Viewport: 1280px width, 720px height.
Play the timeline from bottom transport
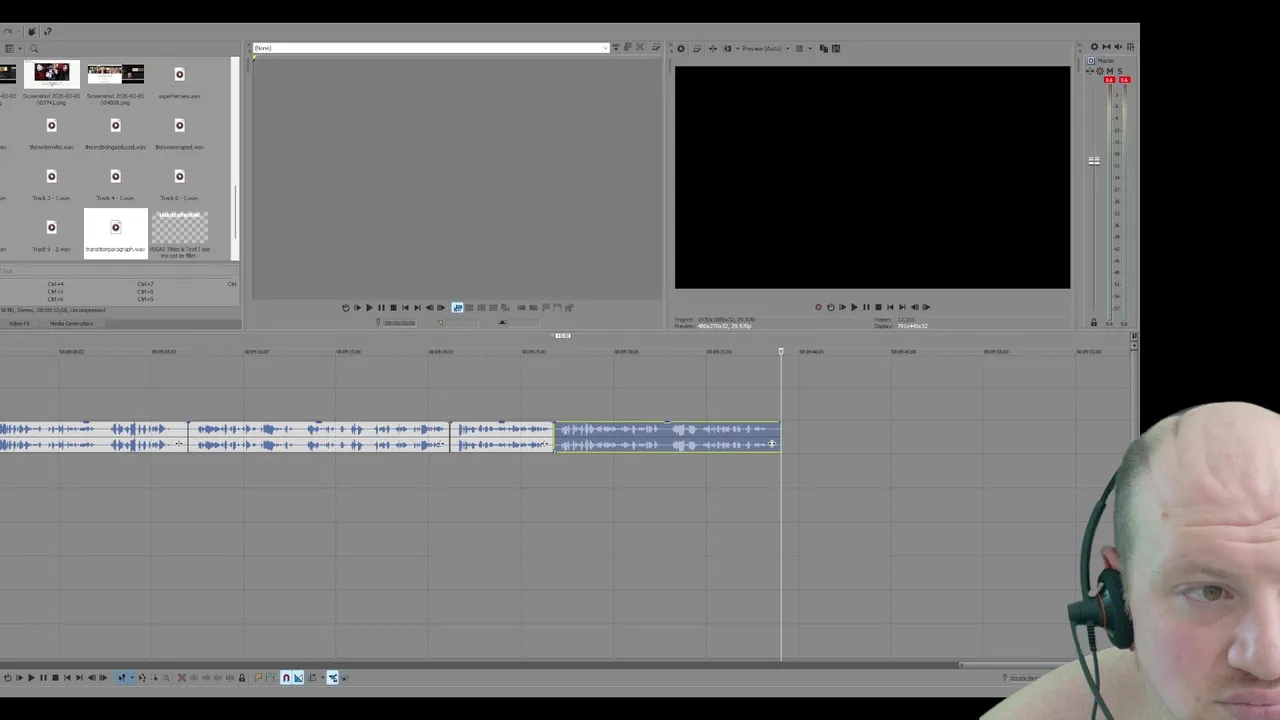tap(31, 678)
